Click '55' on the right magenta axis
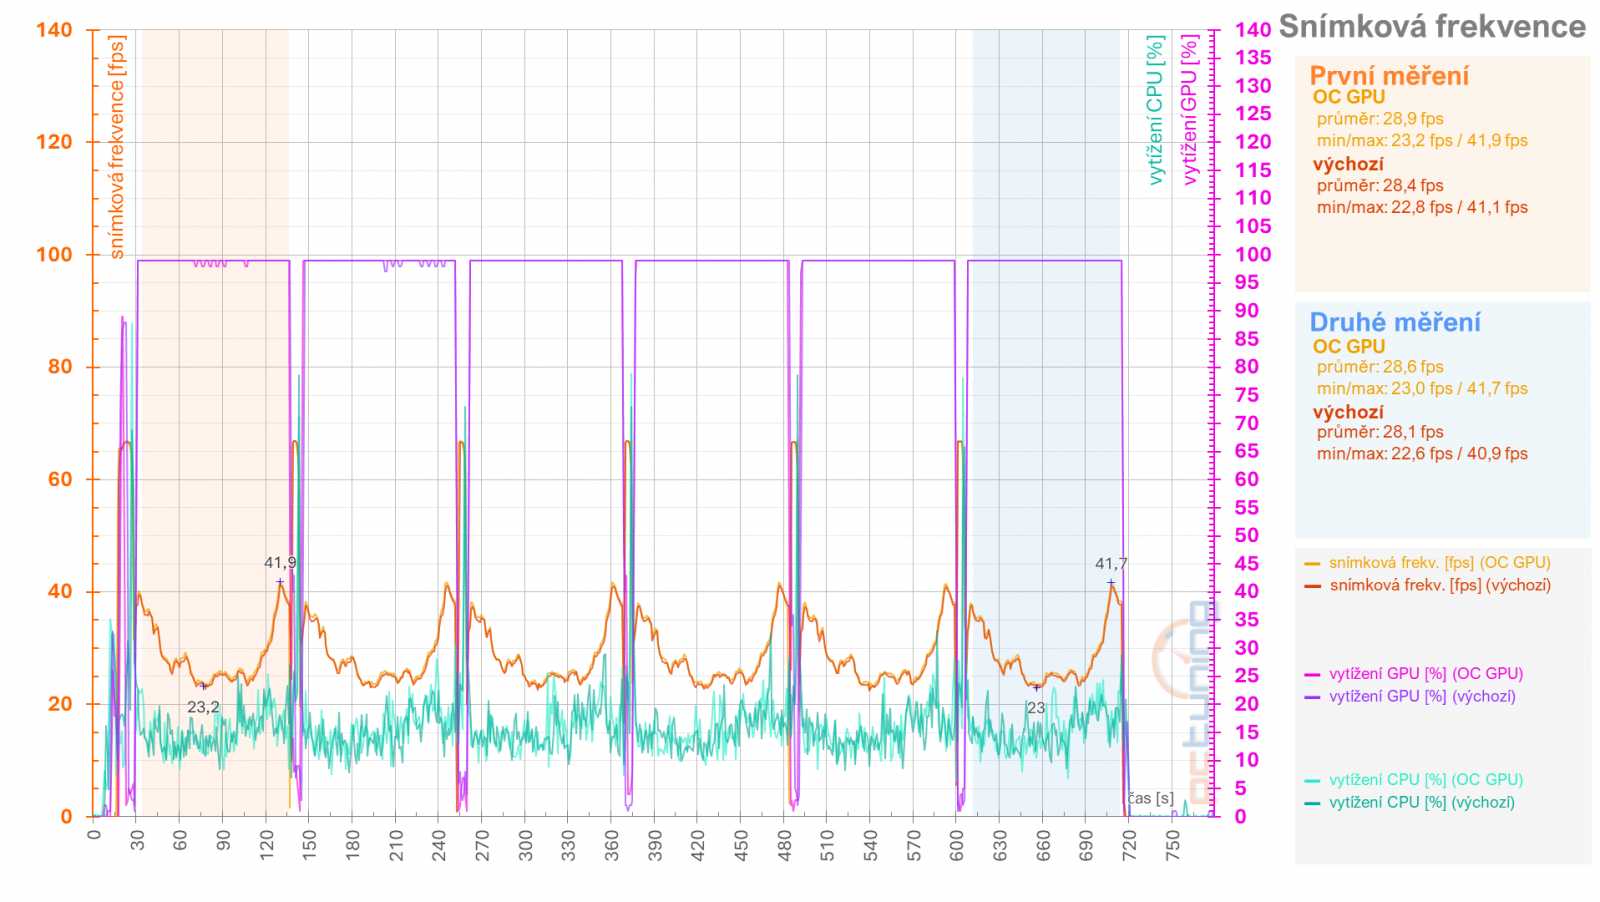This screenshot has height=902, width=1600. 1246,508
